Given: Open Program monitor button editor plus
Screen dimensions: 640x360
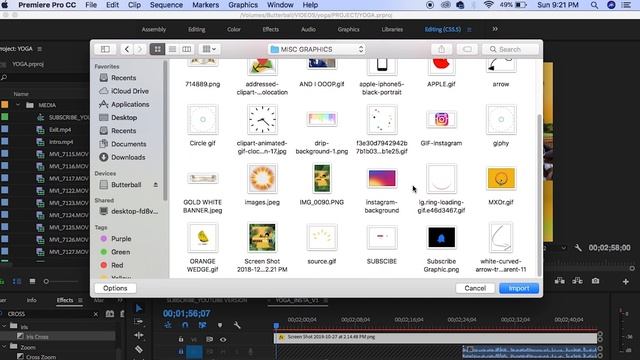Looking at the screenshot, I should tap(625, 282).
